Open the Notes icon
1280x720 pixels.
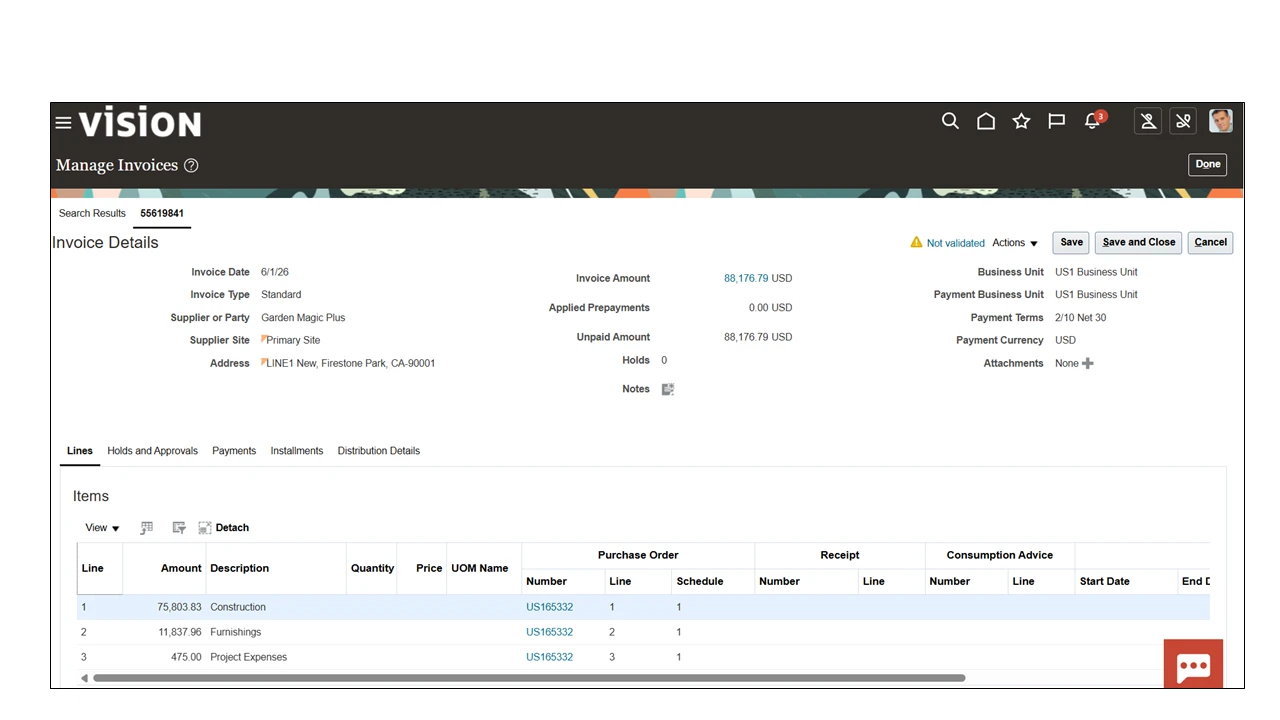pos(668,389)
